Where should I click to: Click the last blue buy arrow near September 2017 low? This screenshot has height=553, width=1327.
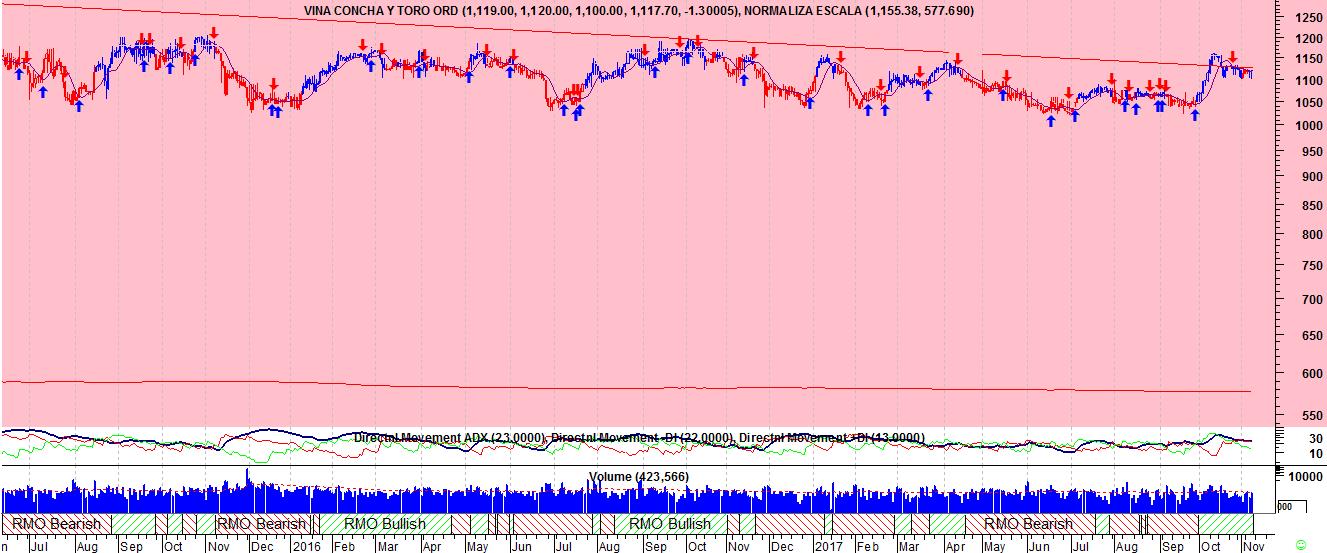coord(1194,116)
